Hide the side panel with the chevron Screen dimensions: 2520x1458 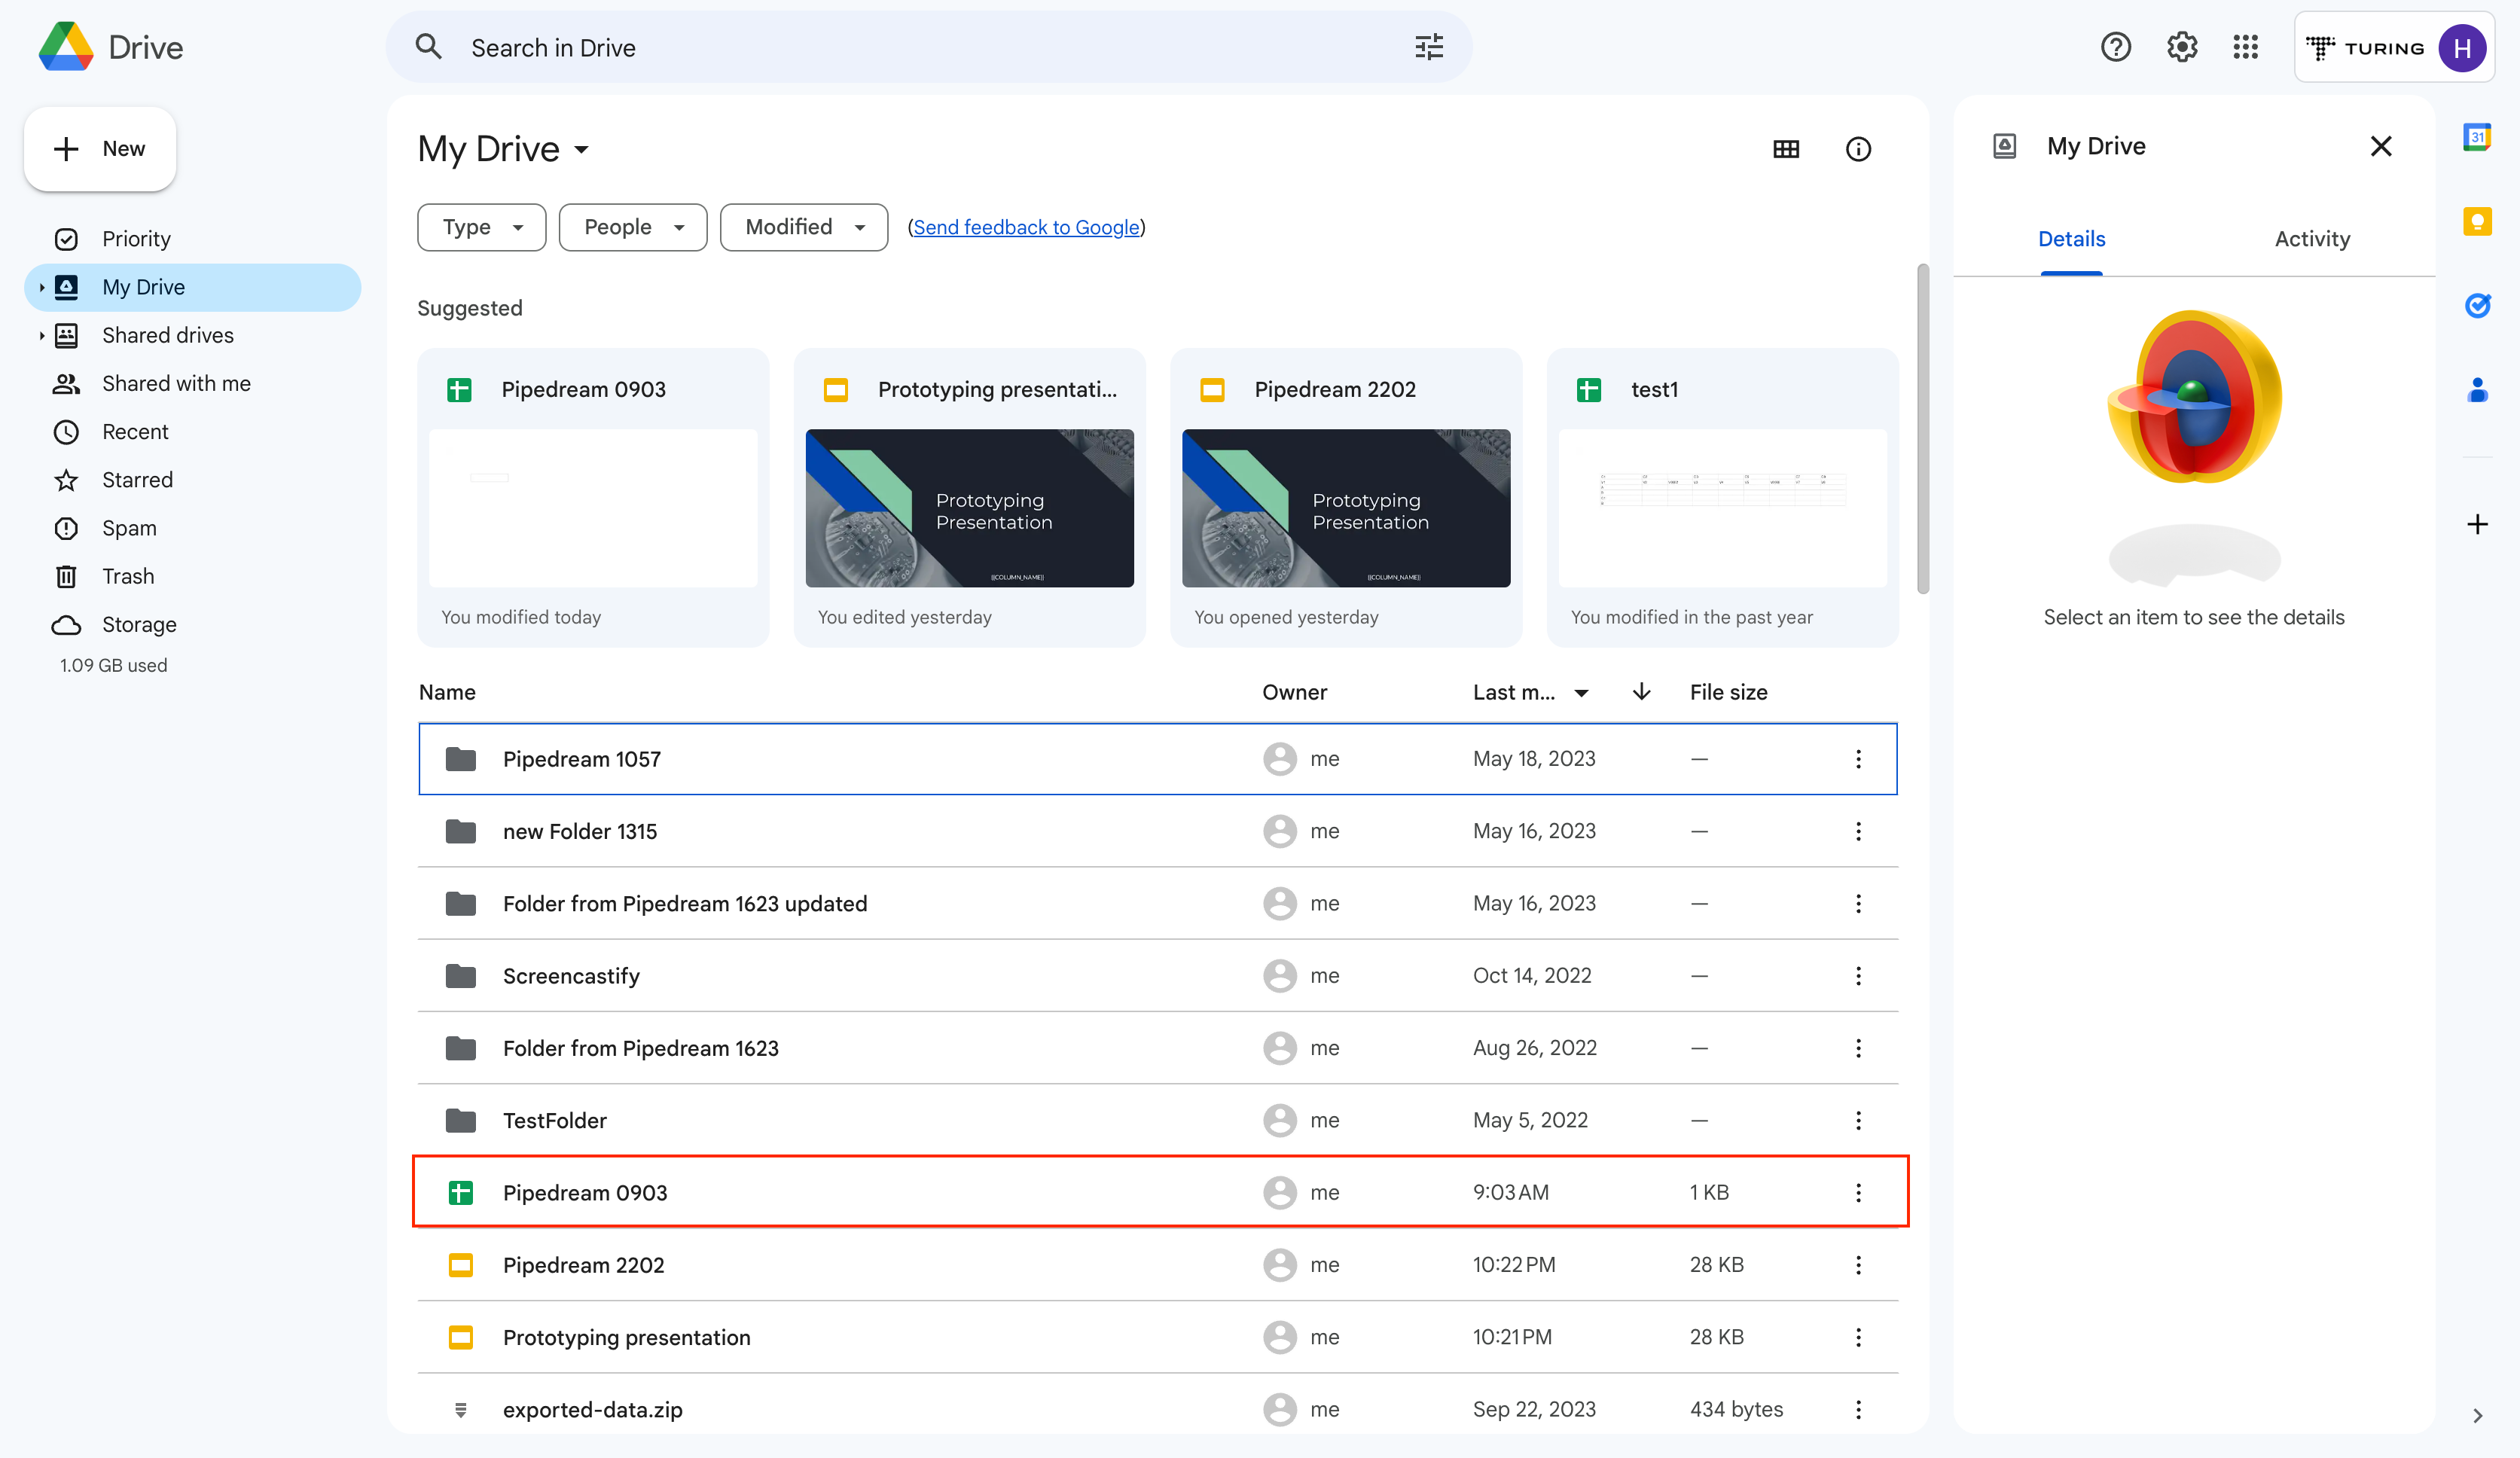click(x=2478, y=1415)
